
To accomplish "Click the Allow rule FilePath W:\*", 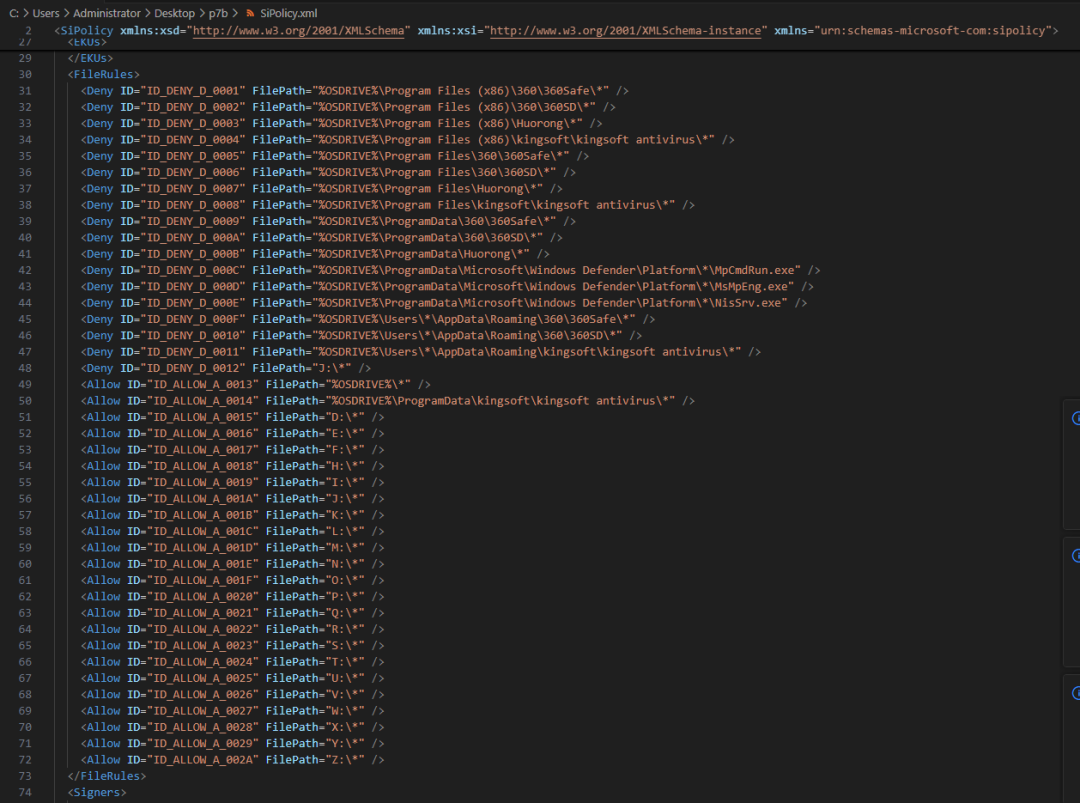I will (x=233, y=711).
